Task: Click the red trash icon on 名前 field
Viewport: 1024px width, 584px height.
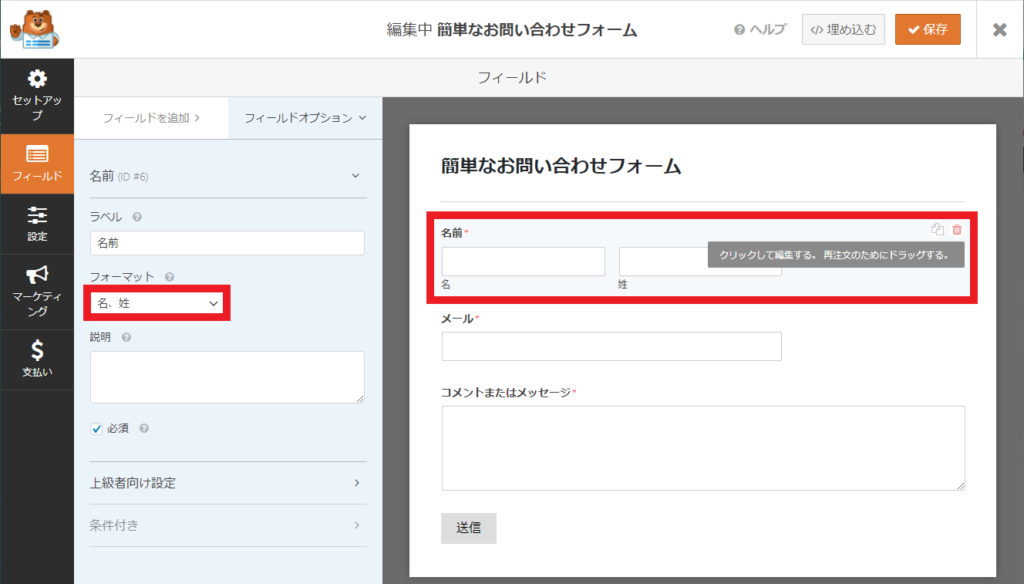Action: (957, 229)
